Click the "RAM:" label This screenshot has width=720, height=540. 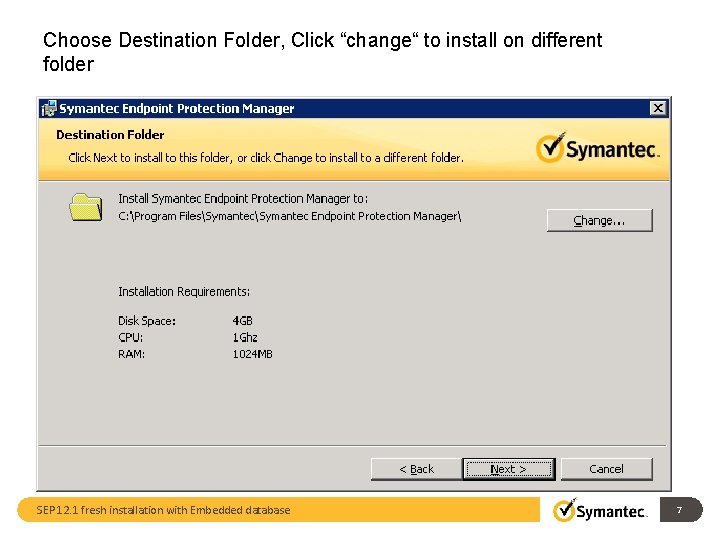[x=131, y=354]
